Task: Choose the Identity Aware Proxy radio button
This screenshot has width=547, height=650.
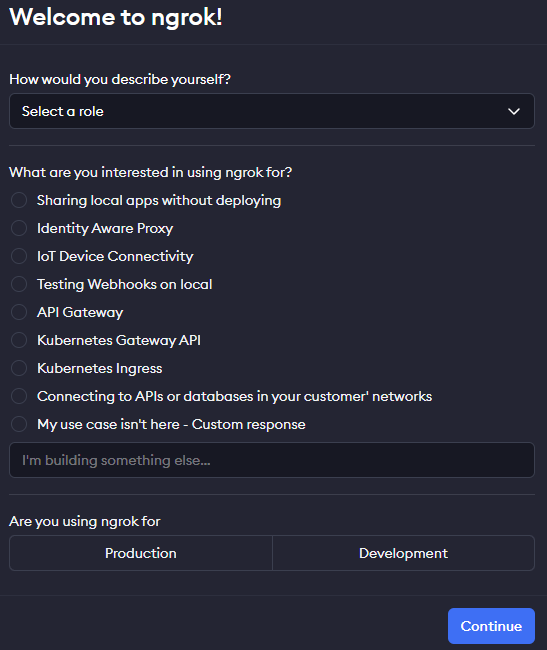Action: click(19, 228)
